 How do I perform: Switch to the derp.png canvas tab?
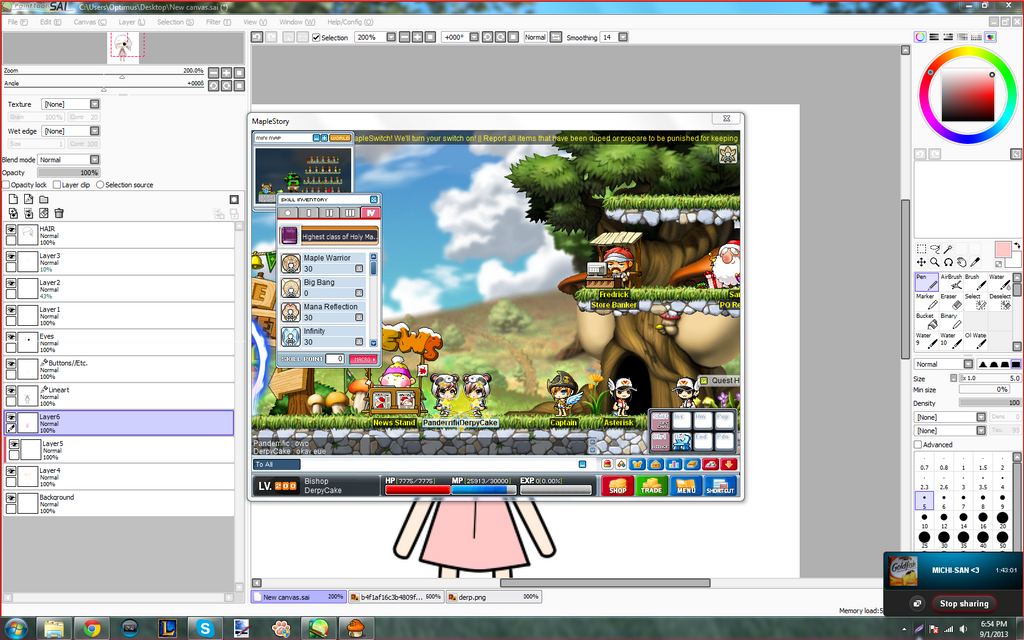click(494, 597)
